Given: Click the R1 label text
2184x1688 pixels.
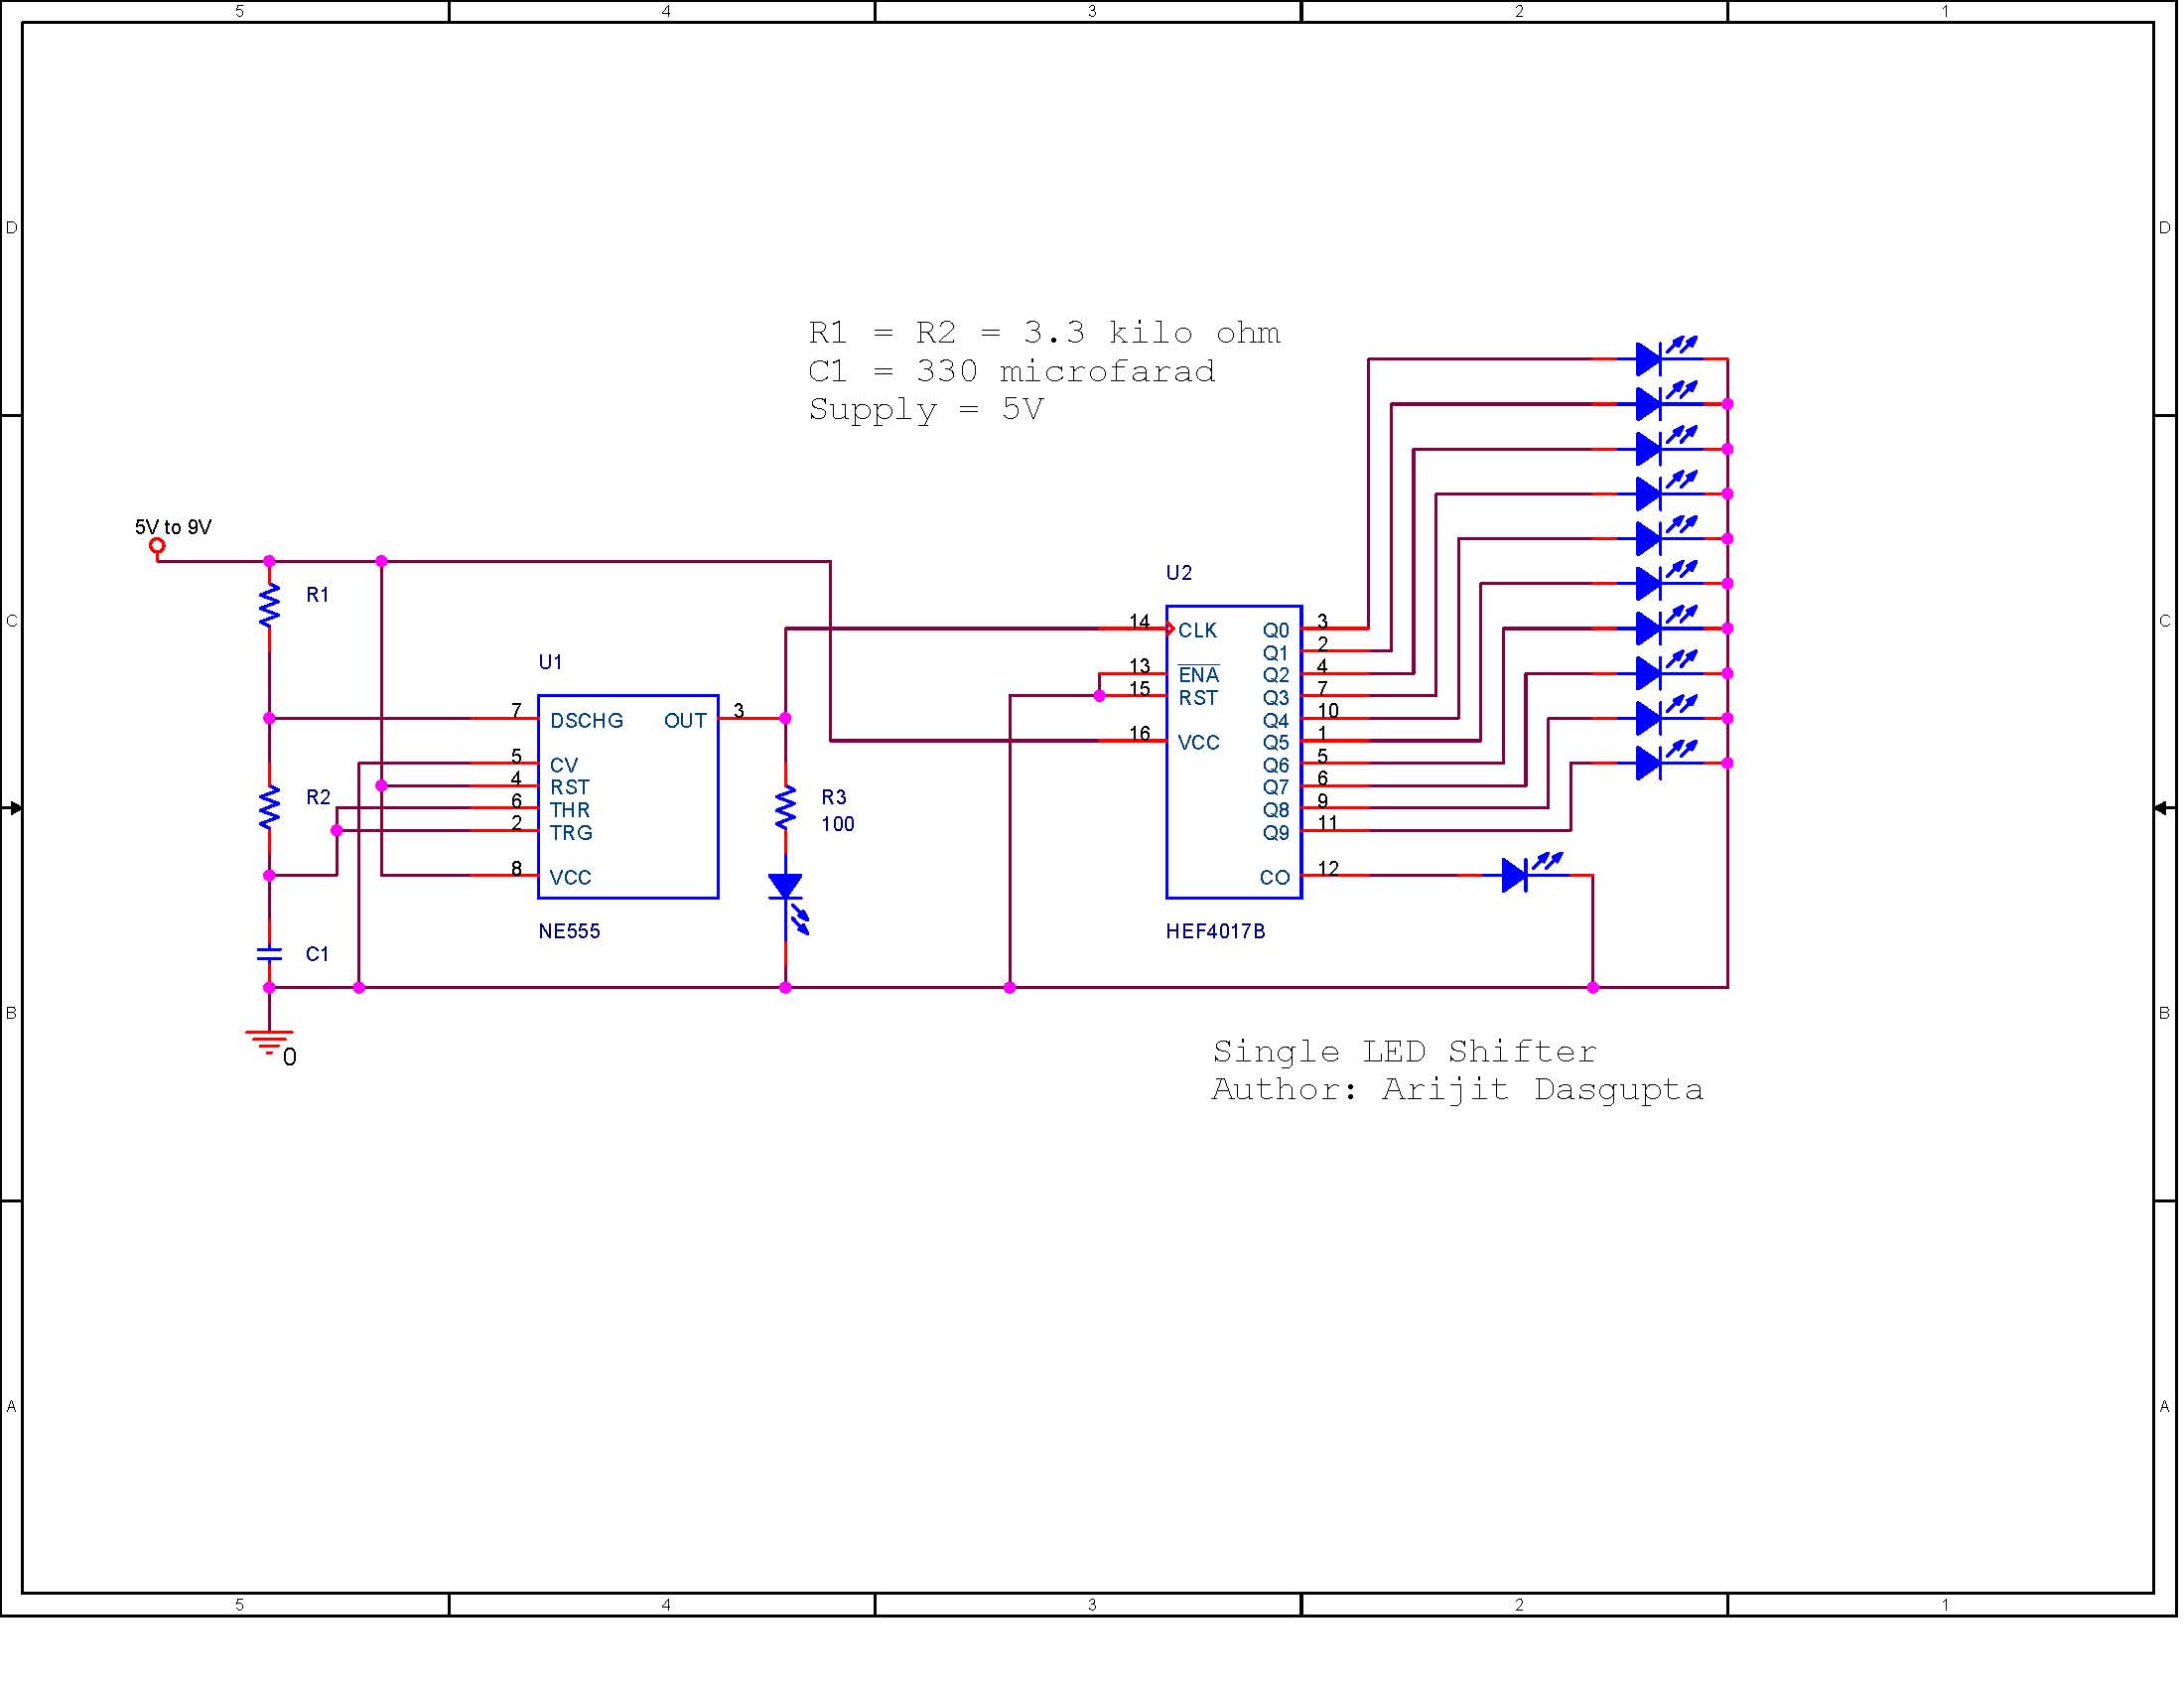Looking at the screenshot, I should click(x=319, y=597).
